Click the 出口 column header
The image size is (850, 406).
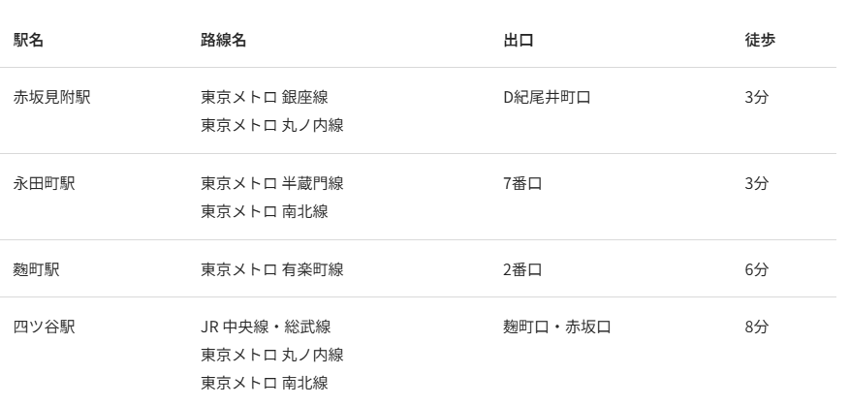[517, 40]
